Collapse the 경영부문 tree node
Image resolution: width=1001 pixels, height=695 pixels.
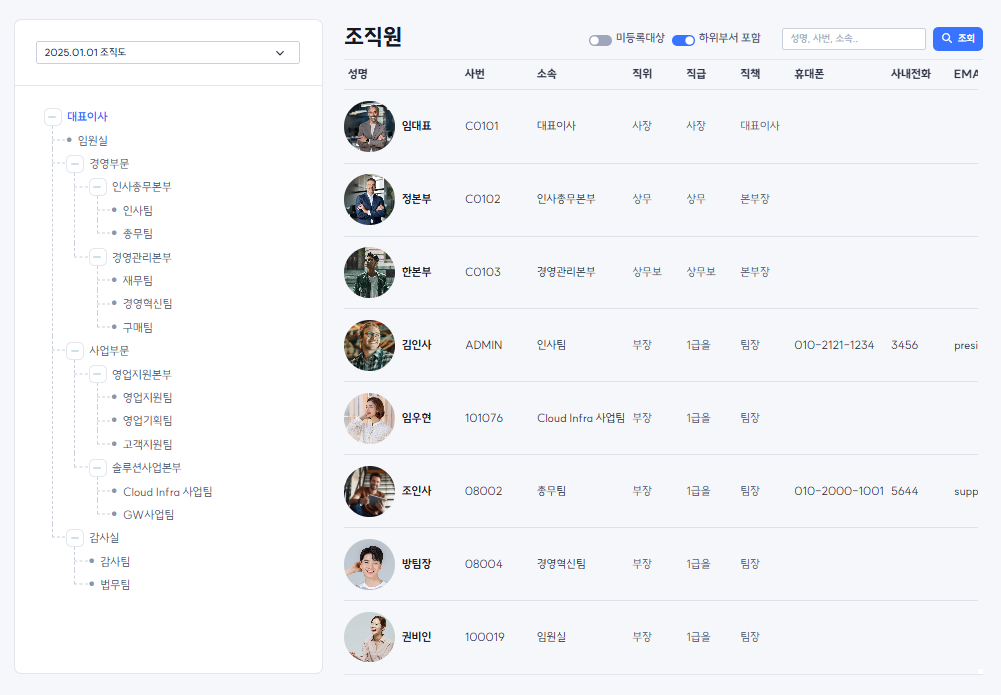75,164
